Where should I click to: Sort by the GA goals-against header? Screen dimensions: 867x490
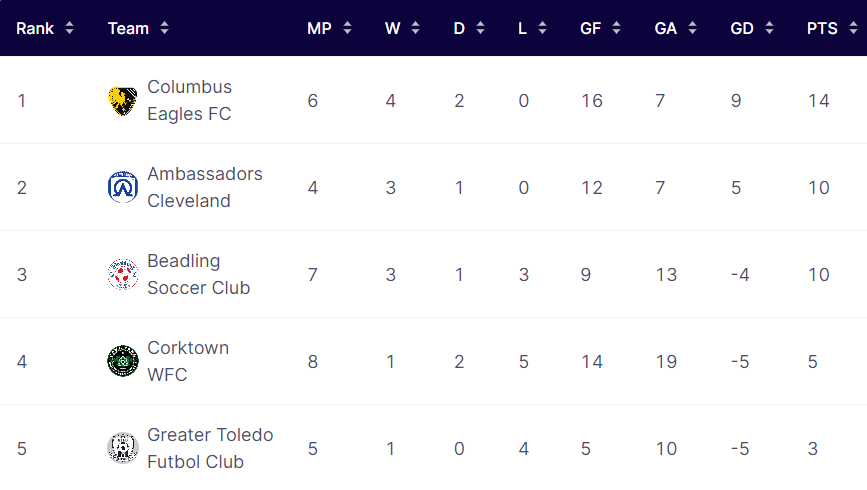(x=665, y=28)
